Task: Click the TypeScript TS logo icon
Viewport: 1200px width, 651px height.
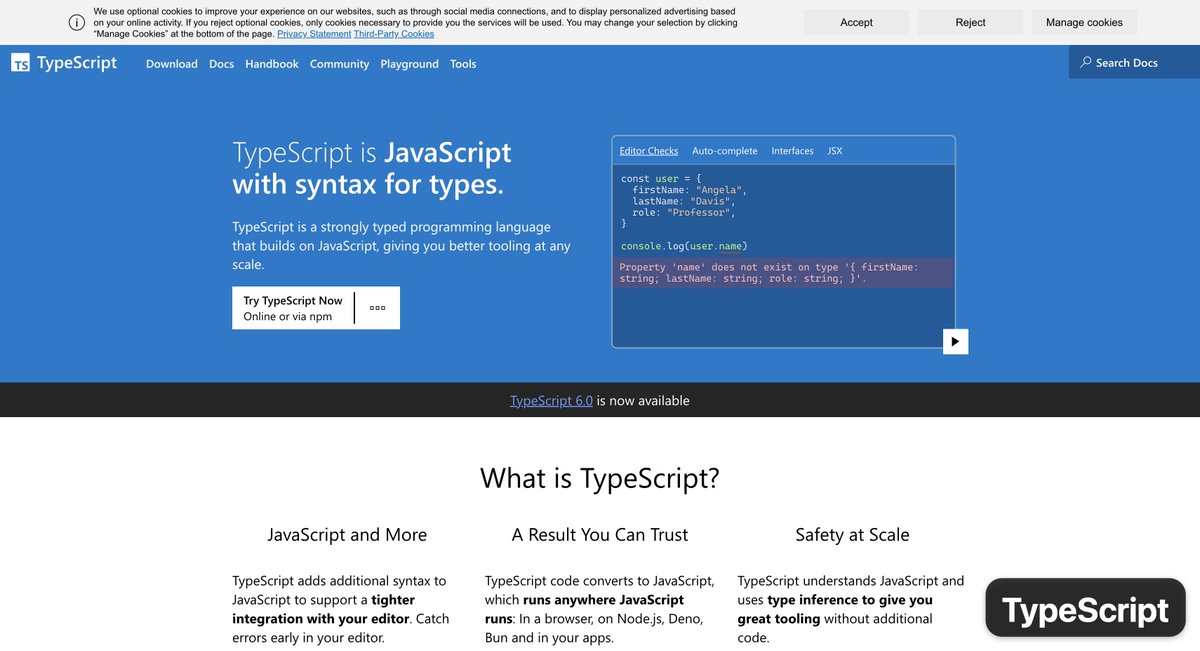Action: (x=20, y=63)
